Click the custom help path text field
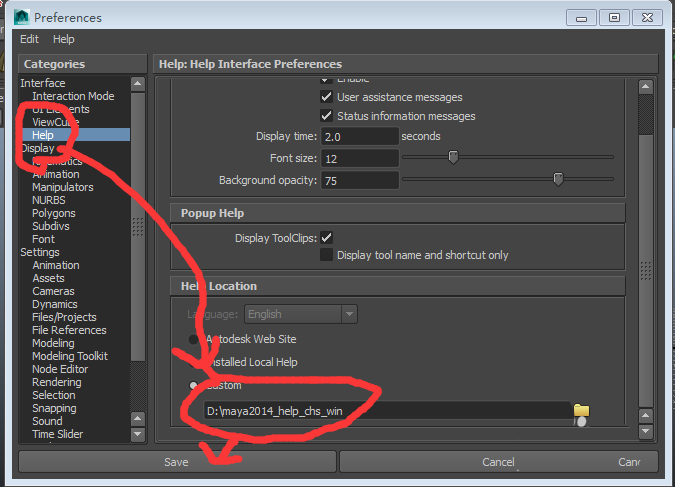The image size is (675, 487). 387,411
